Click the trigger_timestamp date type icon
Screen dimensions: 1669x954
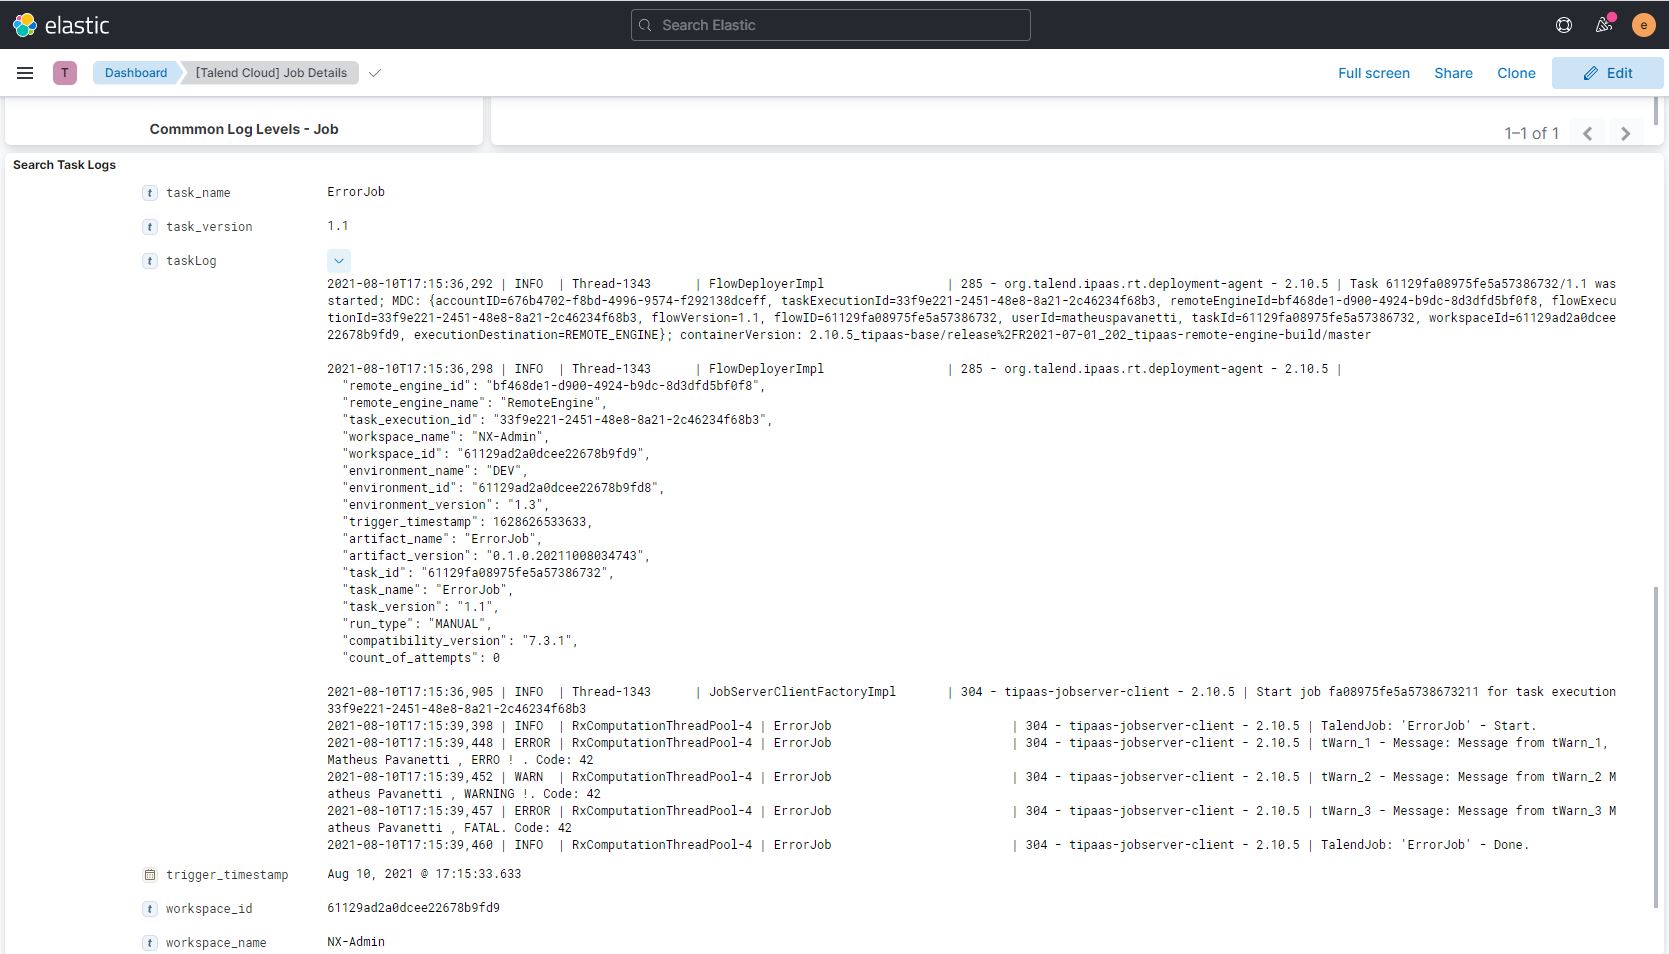(150, 875)
